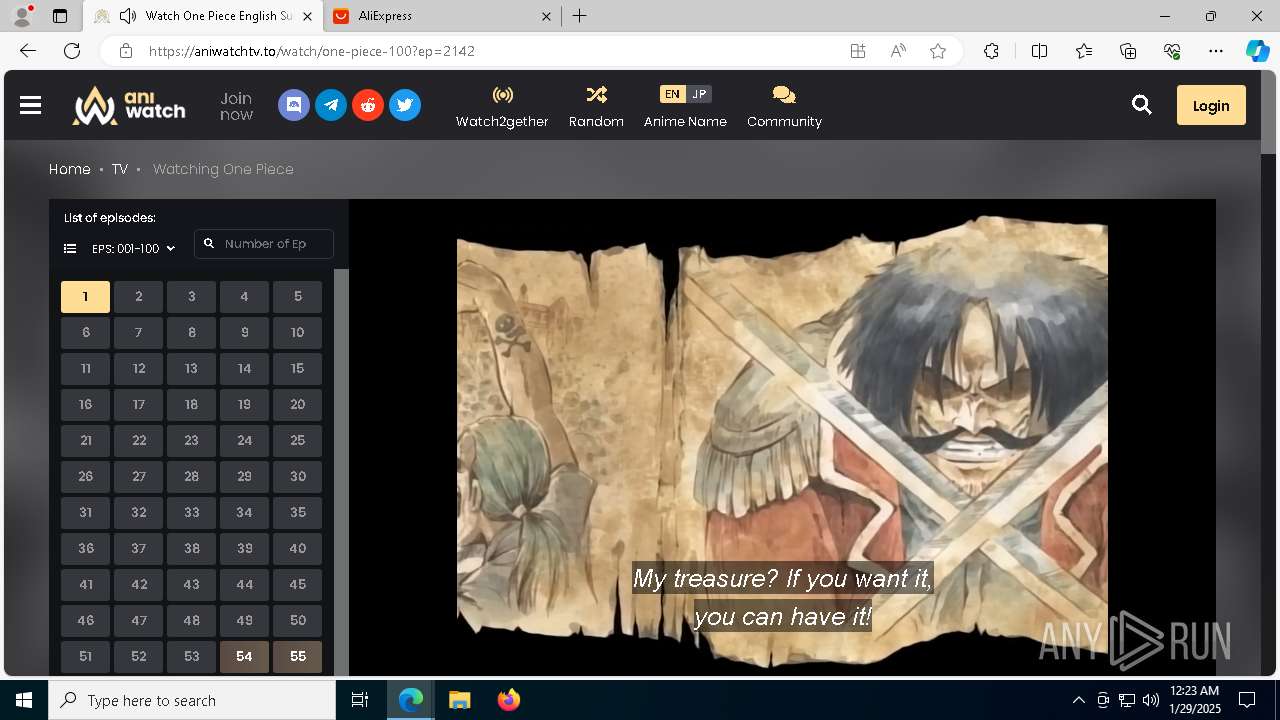1280x720 pixels.
Task: Open the volume control in tray
Action: [1151, 700]
